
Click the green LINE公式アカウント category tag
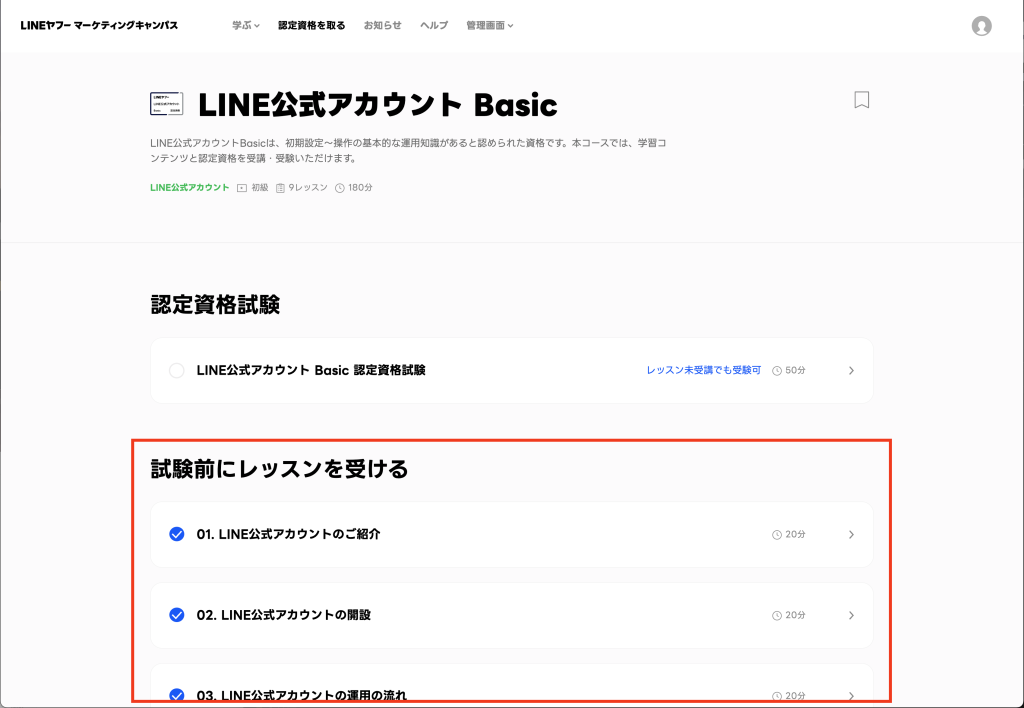click(x=189, y=188)
